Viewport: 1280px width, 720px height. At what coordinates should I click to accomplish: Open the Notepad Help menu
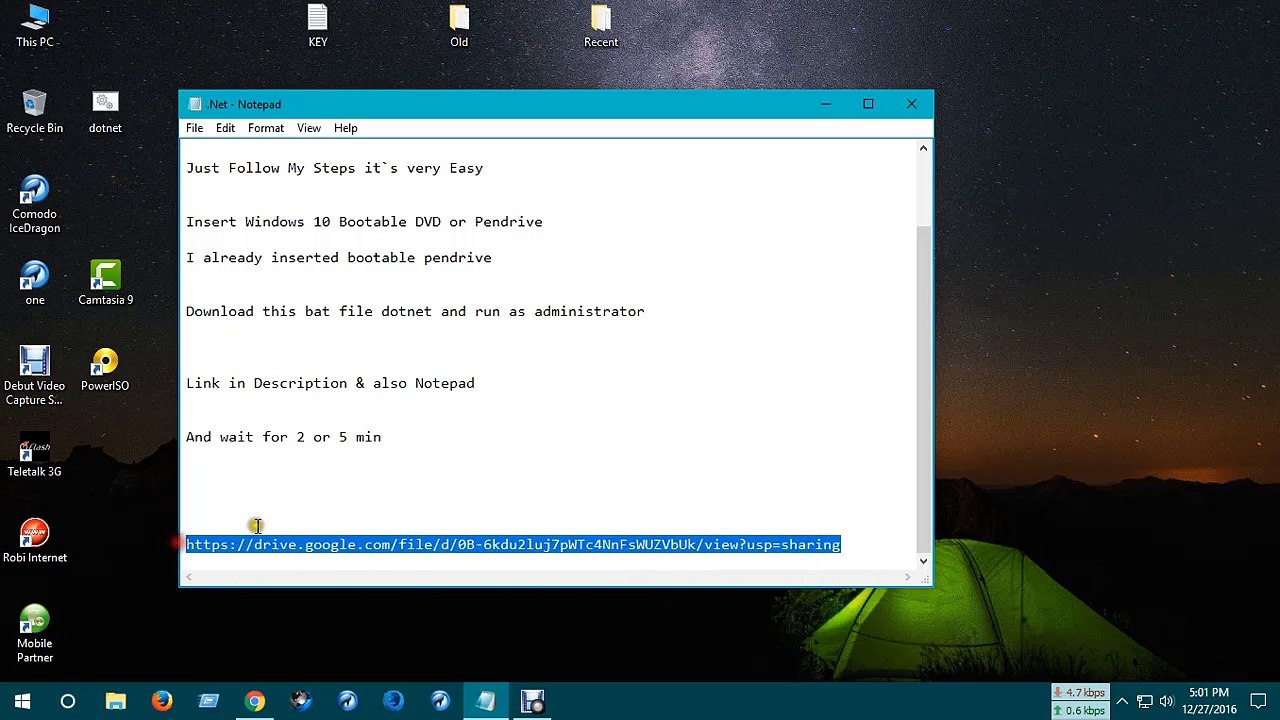point(345,128)
